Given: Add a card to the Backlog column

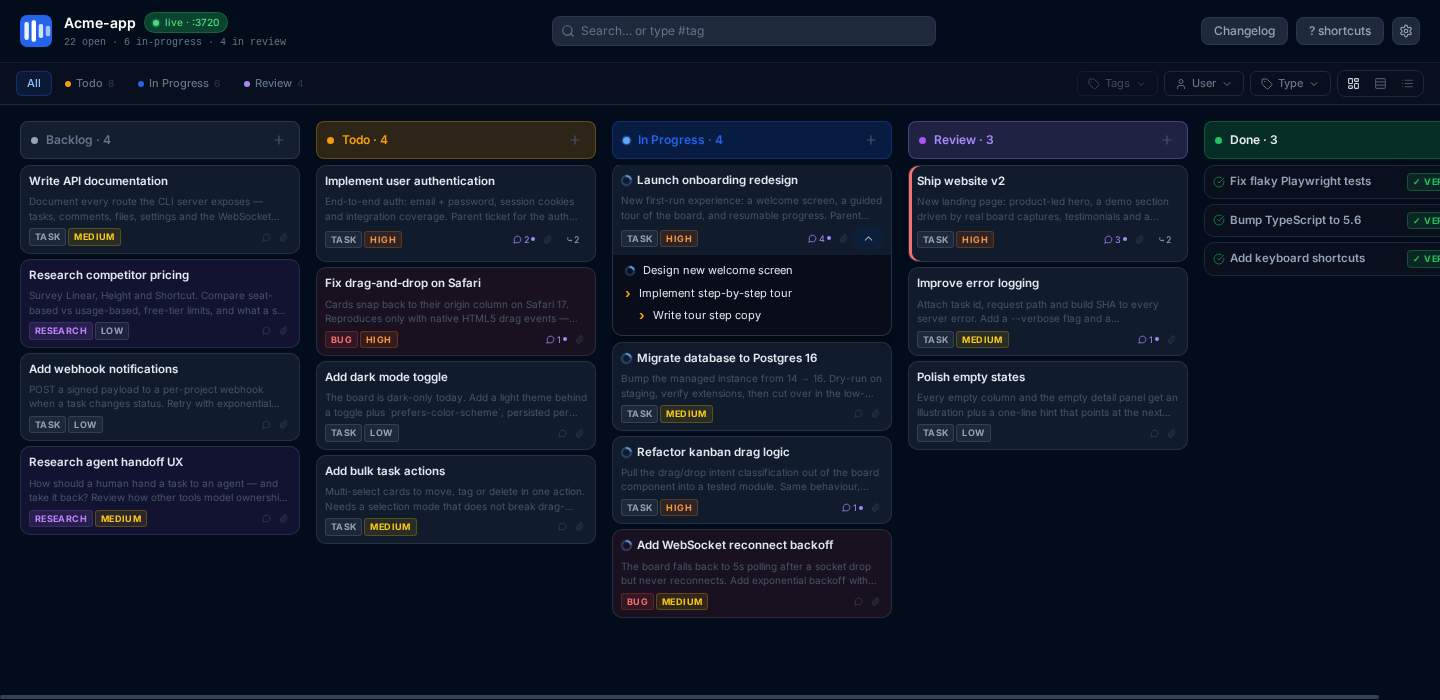Looking at the screenshot, I should pyautogui.click(x=279, y=140).
